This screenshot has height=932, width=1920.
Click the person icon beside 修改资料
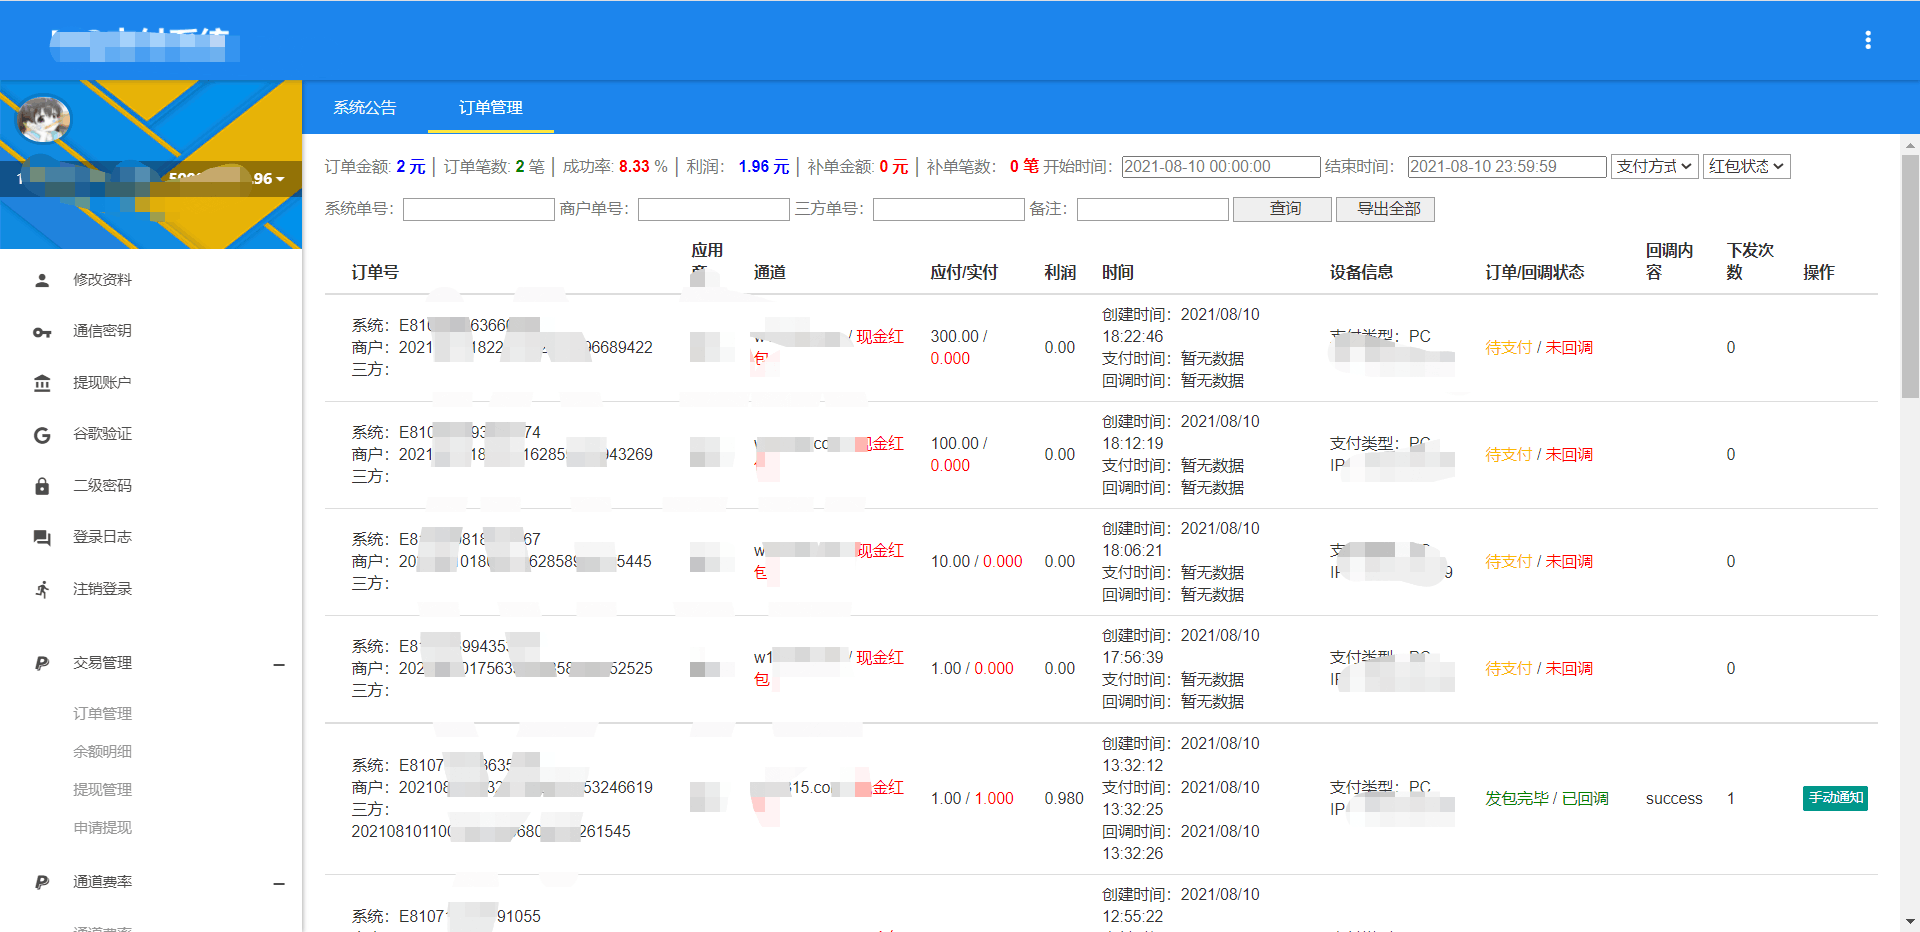[42, 280]
